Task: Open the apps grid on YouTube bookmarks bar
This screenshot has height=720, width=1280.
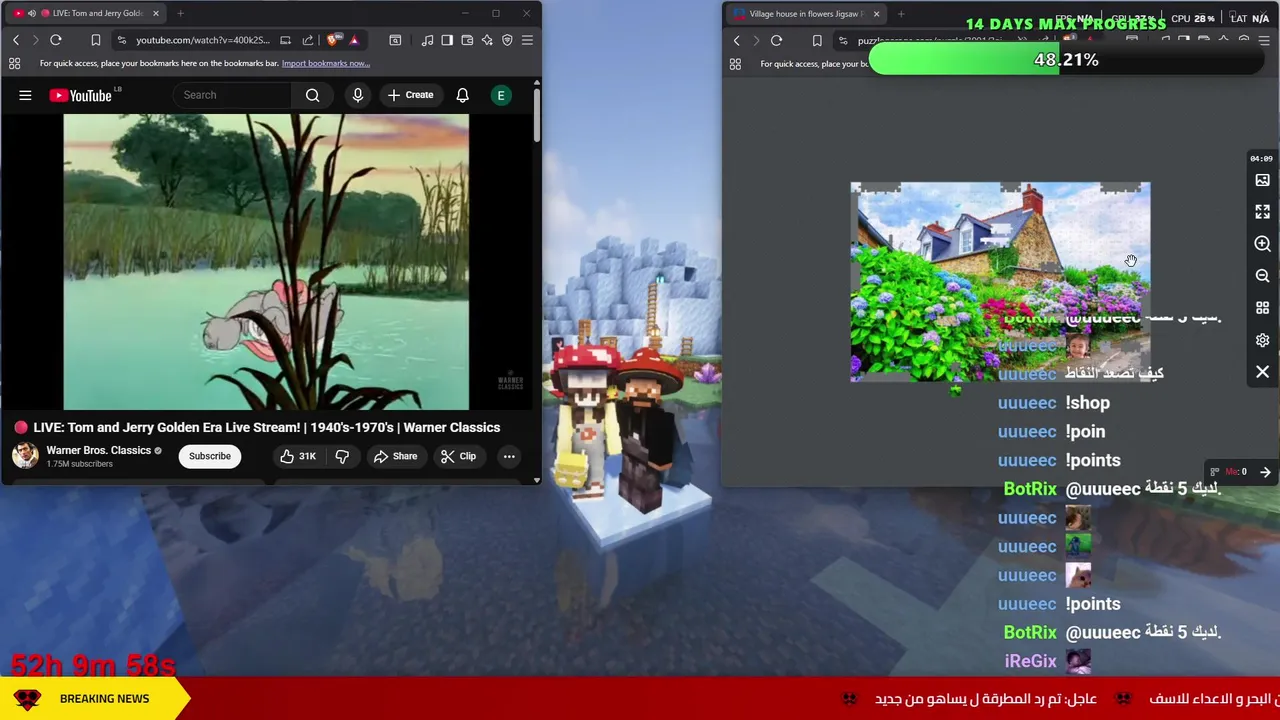Action: point(14,63)
